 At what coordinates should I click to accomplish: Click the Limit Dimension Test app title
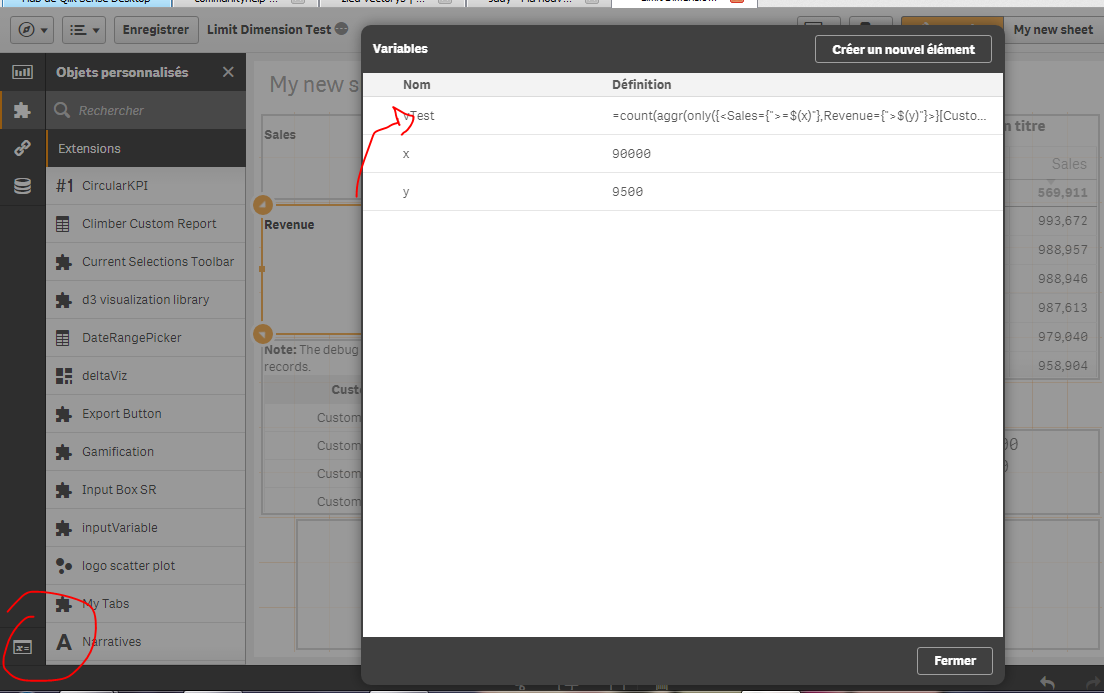click(x=269, y=30)
